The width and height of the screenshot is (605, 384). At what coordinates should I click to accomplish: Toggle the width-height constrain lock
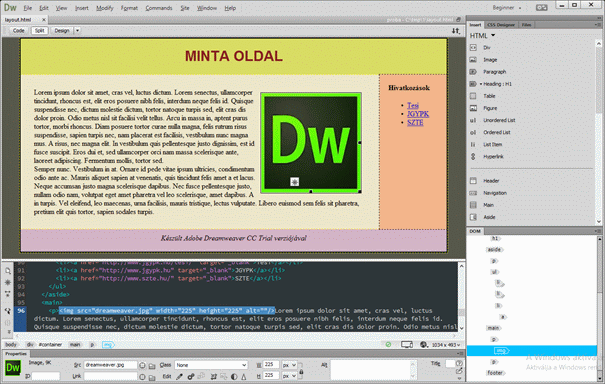tap(301, 370)
